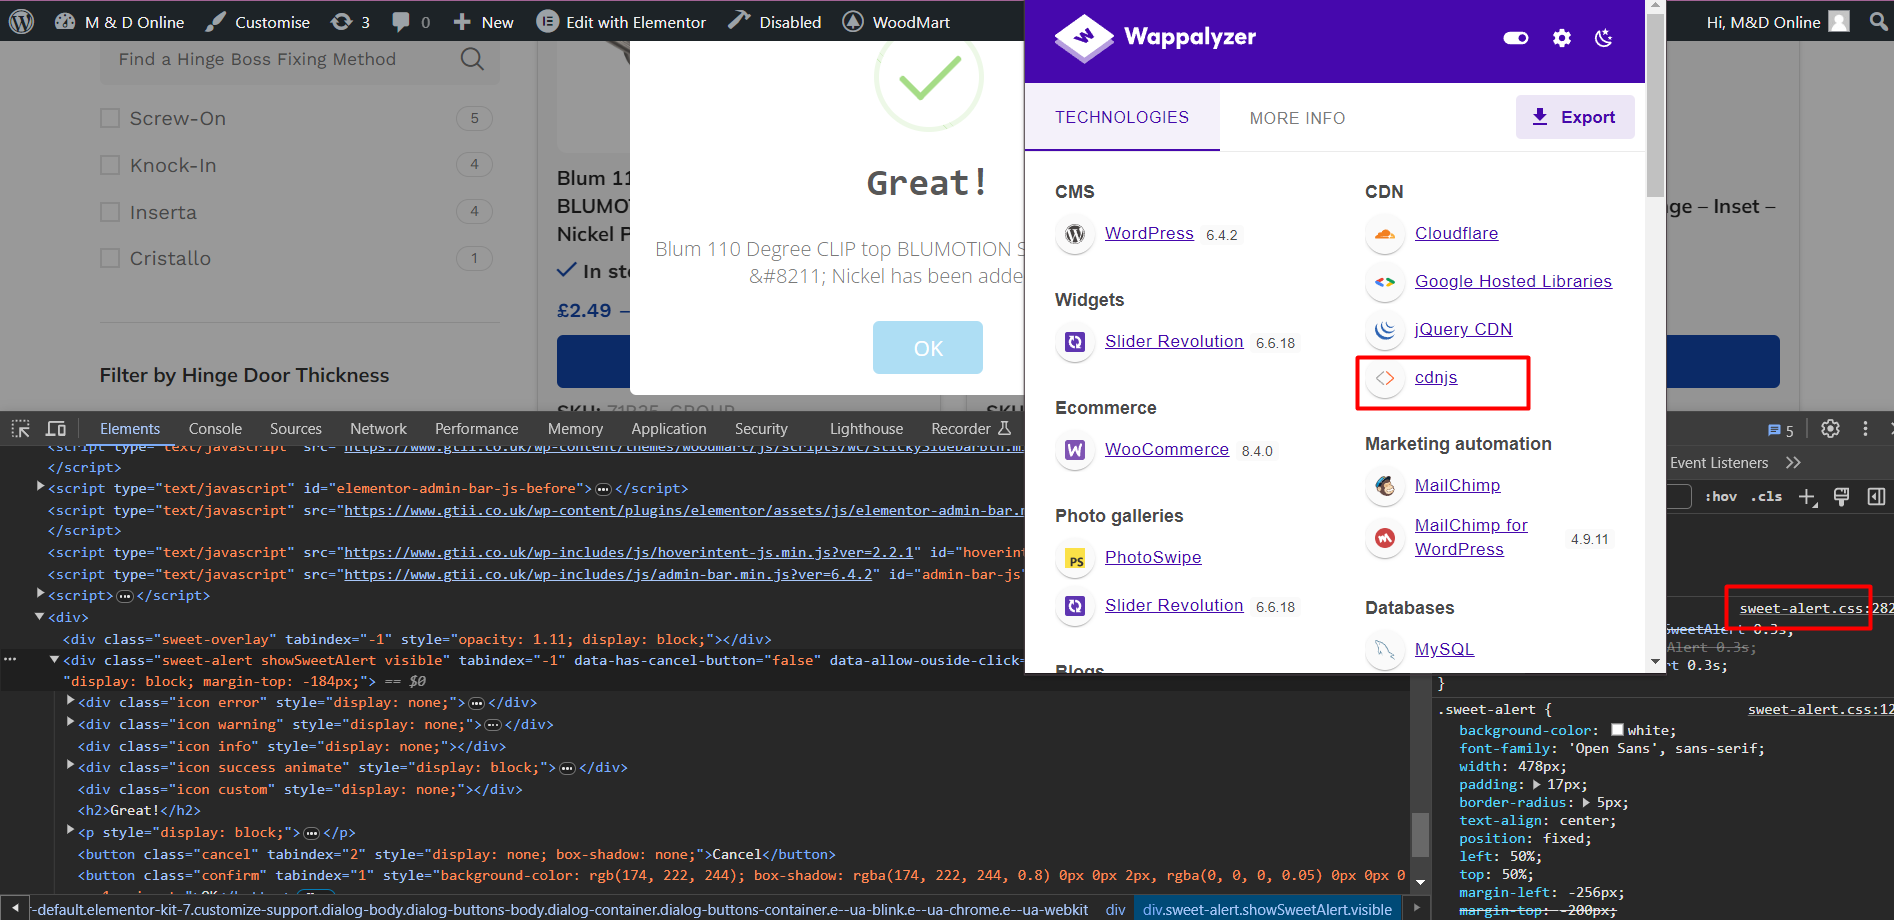This screenshot has height=920, width=1894.
Task: Add a new style rule with plus icon
Action: click(x=1808, y=497)
